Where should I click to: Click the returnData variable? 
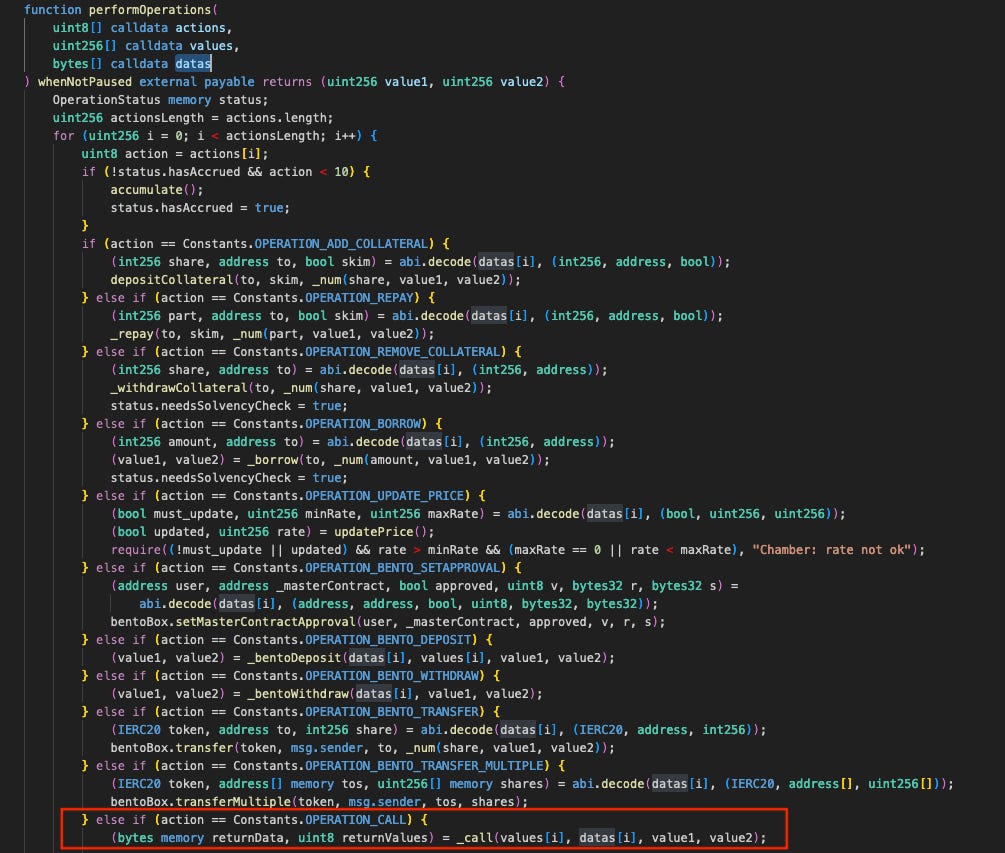(247, 837)
